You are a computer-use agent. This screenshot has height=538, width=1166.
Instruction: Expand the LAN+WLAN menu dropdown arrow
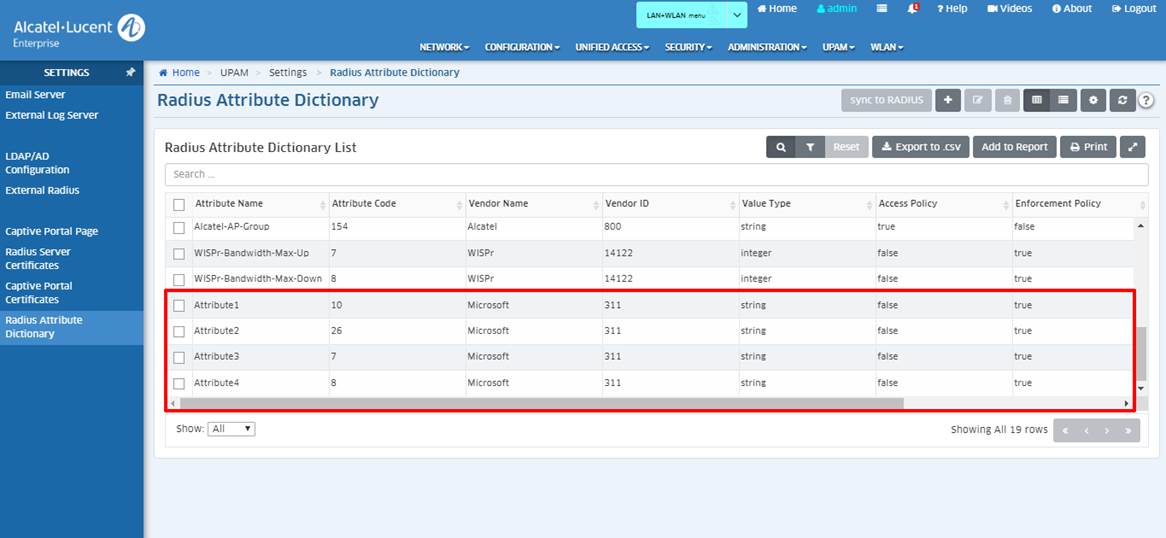(736, 15)
